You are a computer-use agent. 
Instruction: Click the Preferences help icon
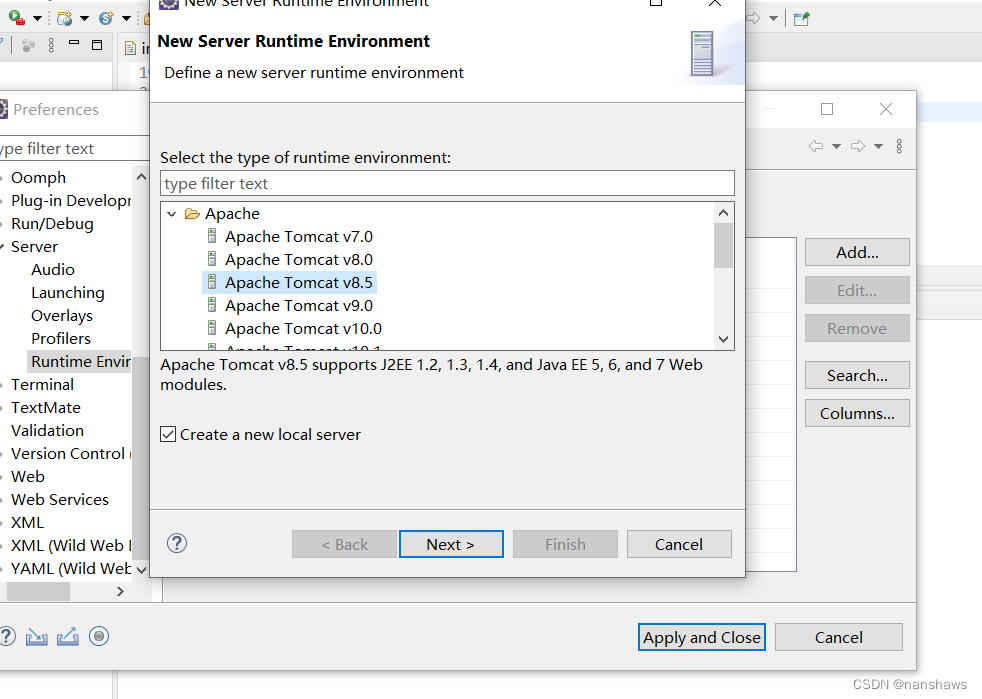pyautogui.click(x=6, y=636)
